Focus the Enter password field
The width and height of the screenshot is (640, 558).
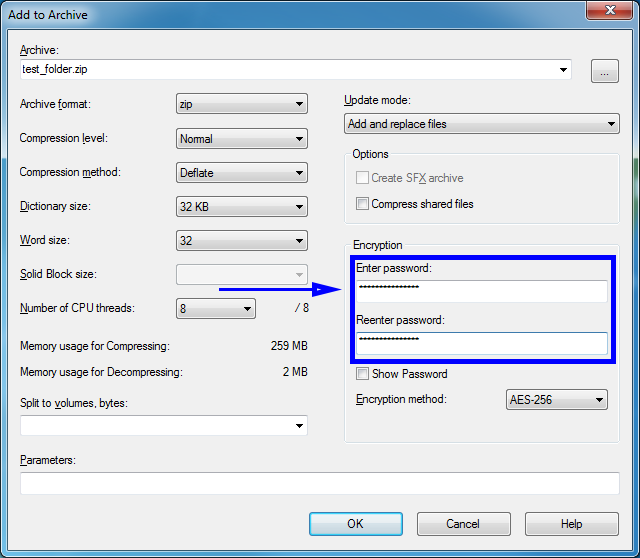[x=480, y=291]
